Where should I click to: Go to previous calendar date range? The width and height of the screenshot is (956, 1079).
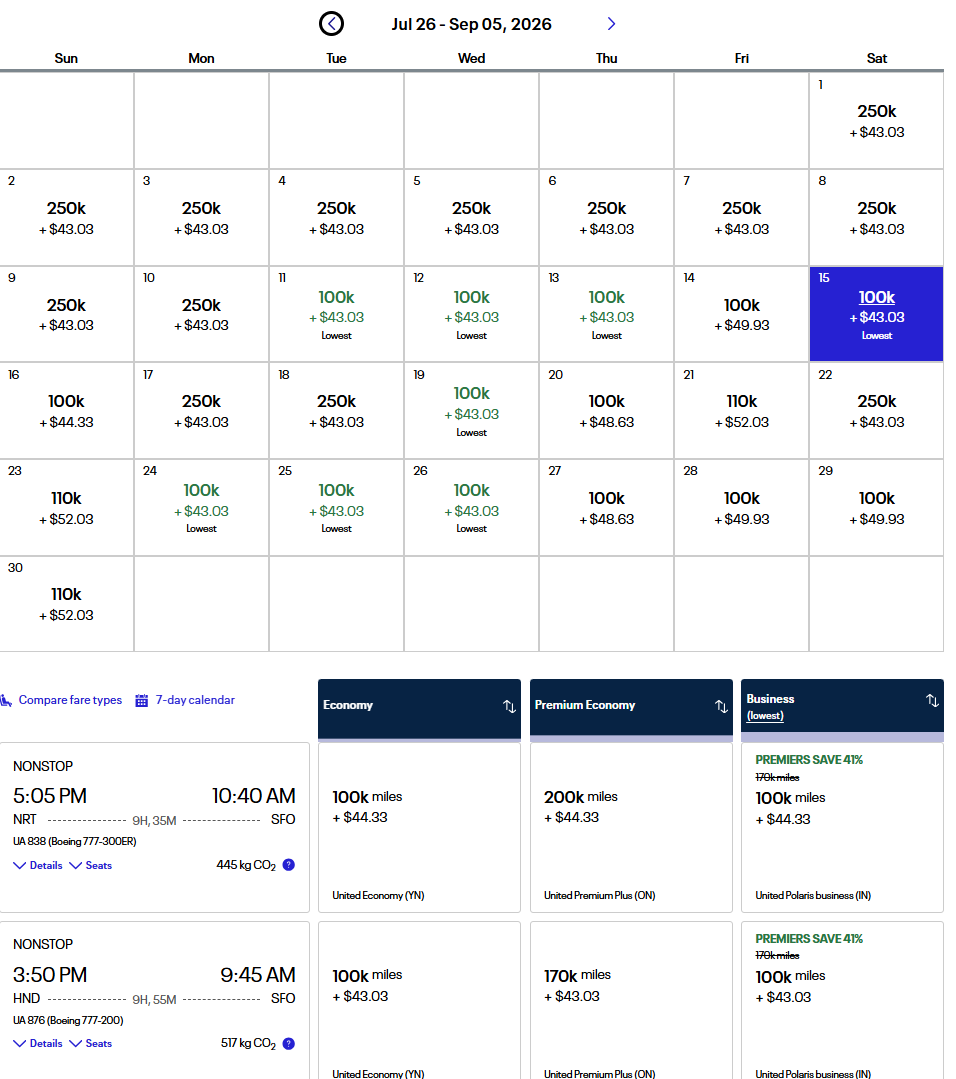tap(331, 24)
